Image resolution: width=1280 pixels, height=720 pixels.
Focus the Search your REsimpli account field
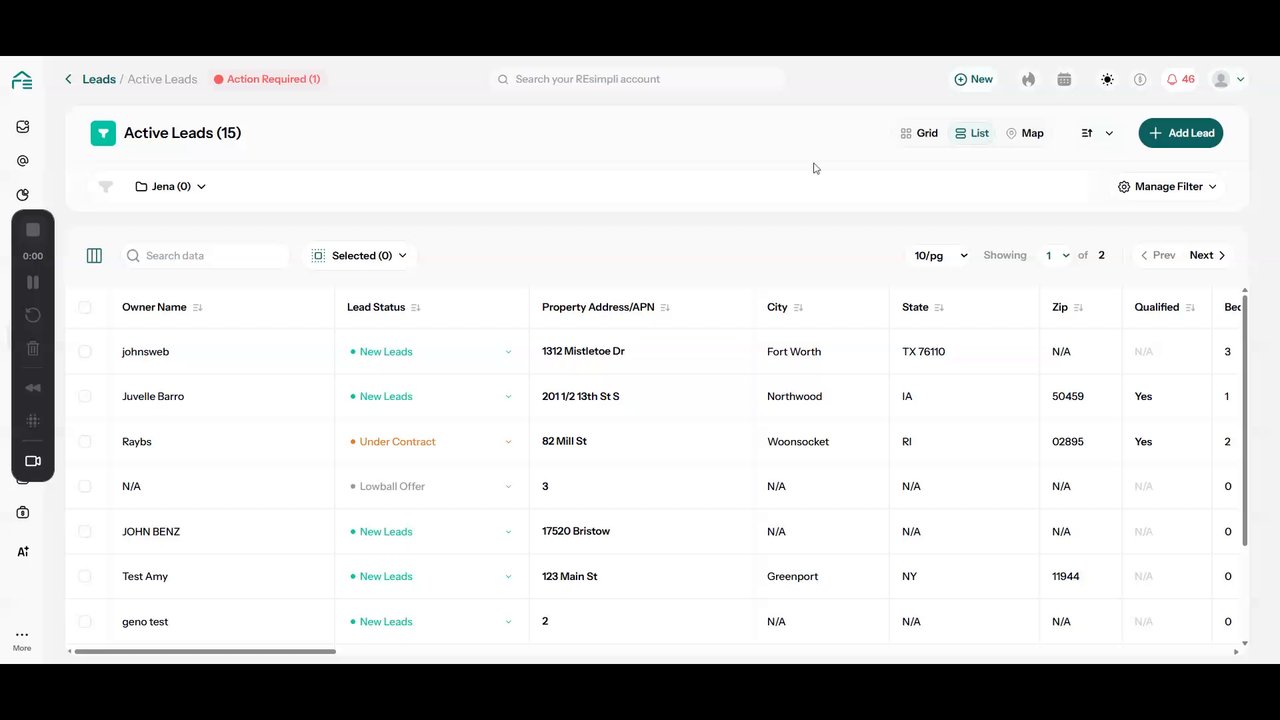(640, 79)
